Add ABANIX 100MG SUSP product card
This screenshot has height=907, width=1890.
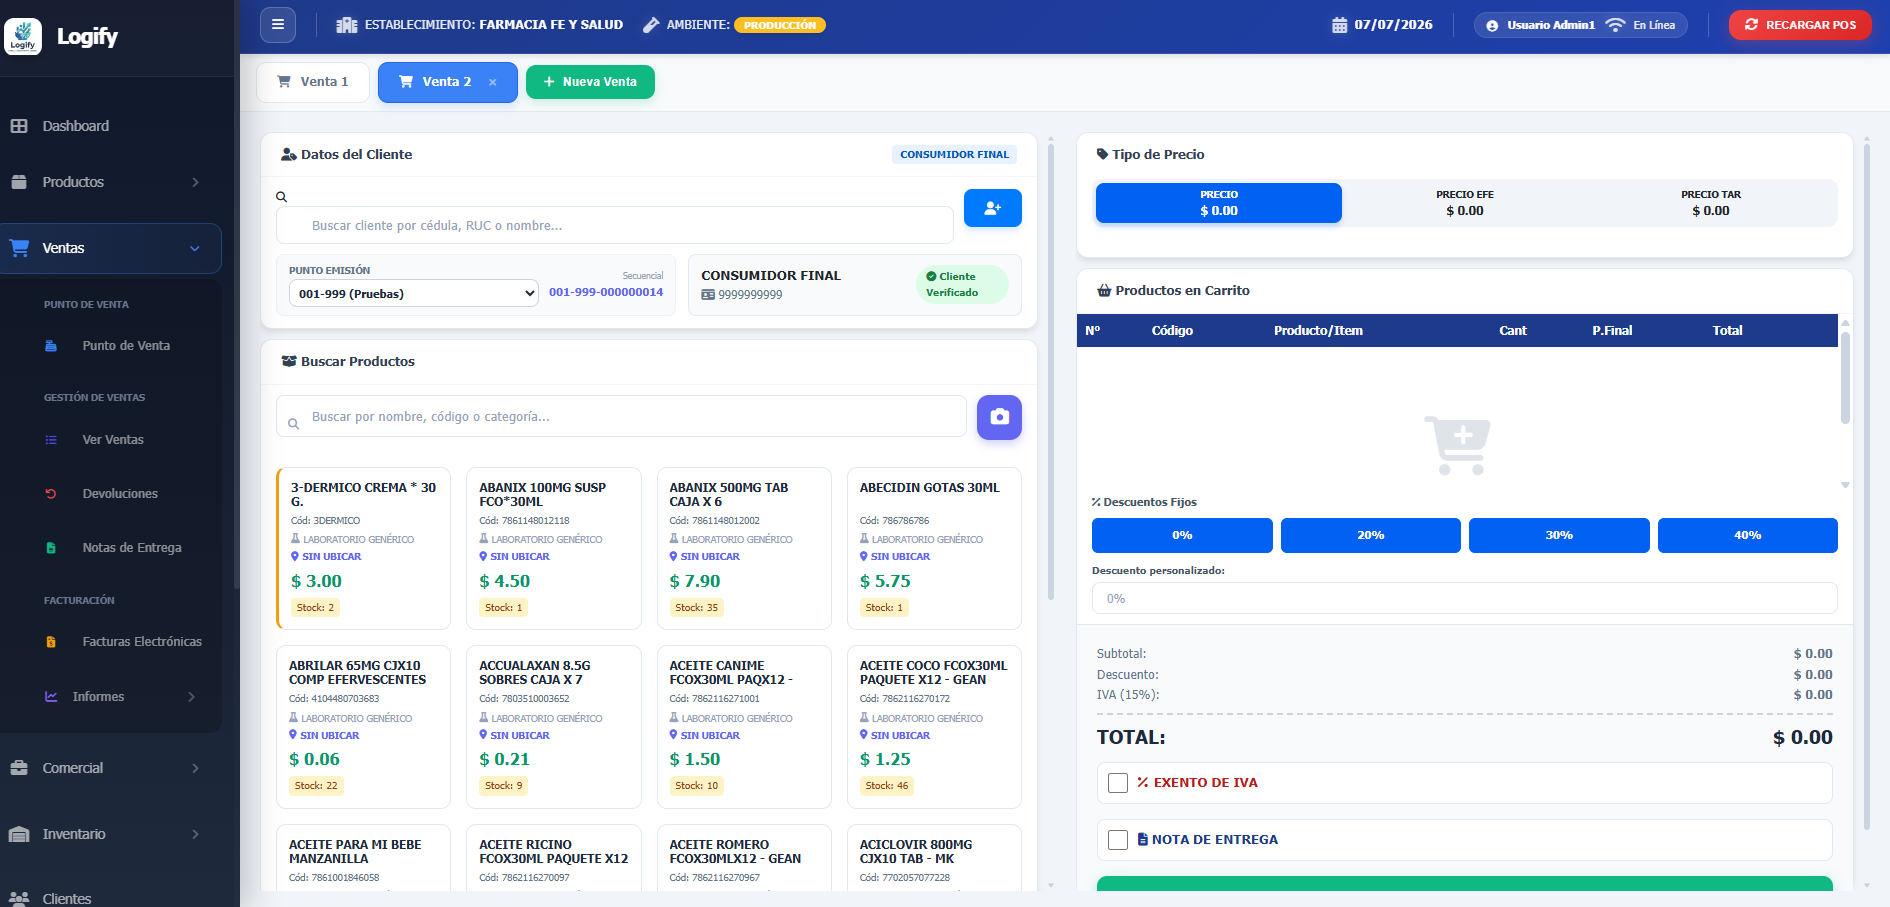point(554,548)
